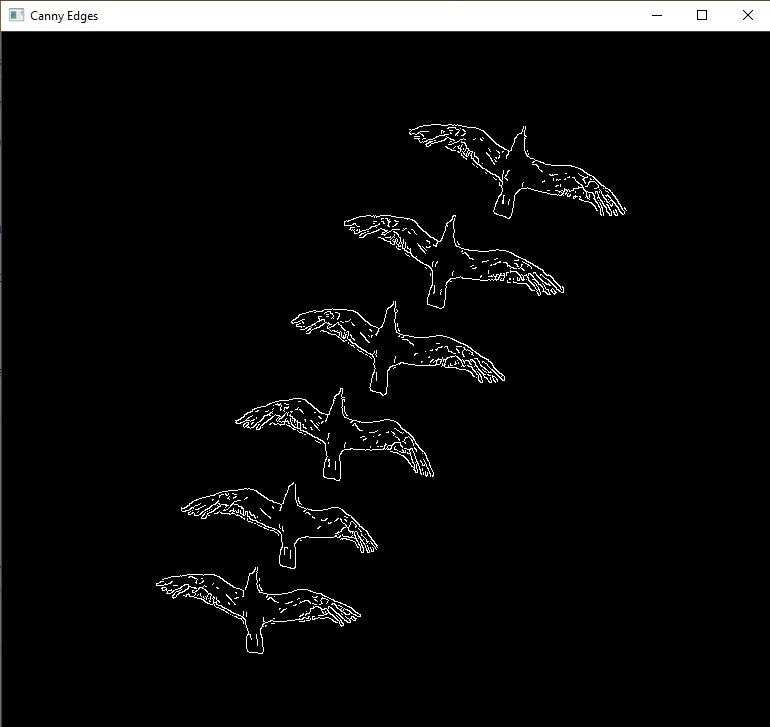Close the Canny Edges window
This screenshot has height=727, width=770.
747,16
